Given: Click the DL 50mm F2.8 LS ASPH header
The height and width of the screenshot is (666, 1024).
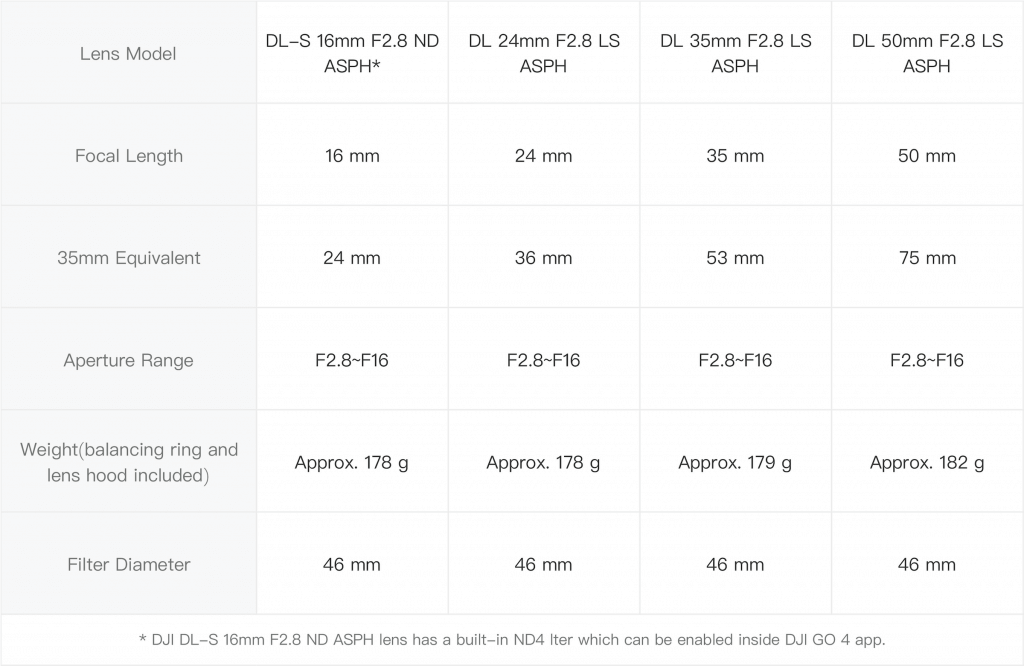Looking at the screenshot, I should 927,54.
